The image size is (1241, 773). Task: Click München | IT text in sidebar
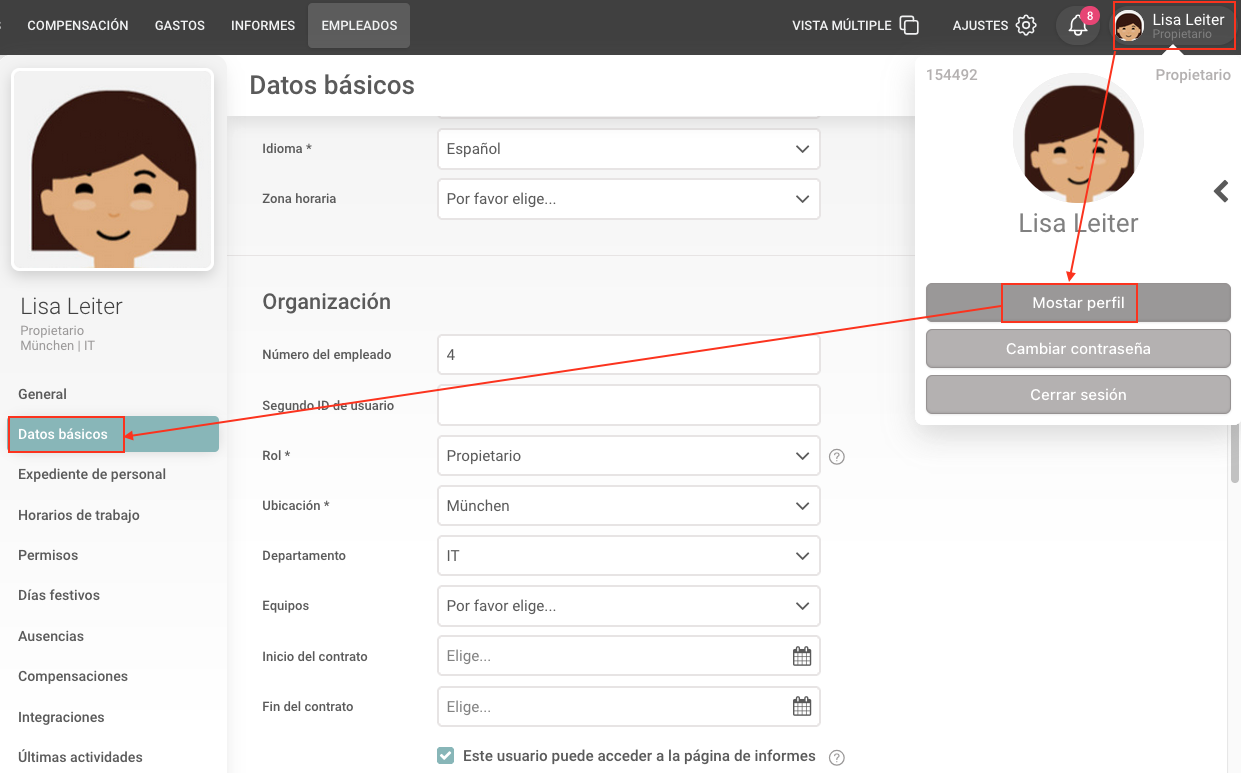58,345
